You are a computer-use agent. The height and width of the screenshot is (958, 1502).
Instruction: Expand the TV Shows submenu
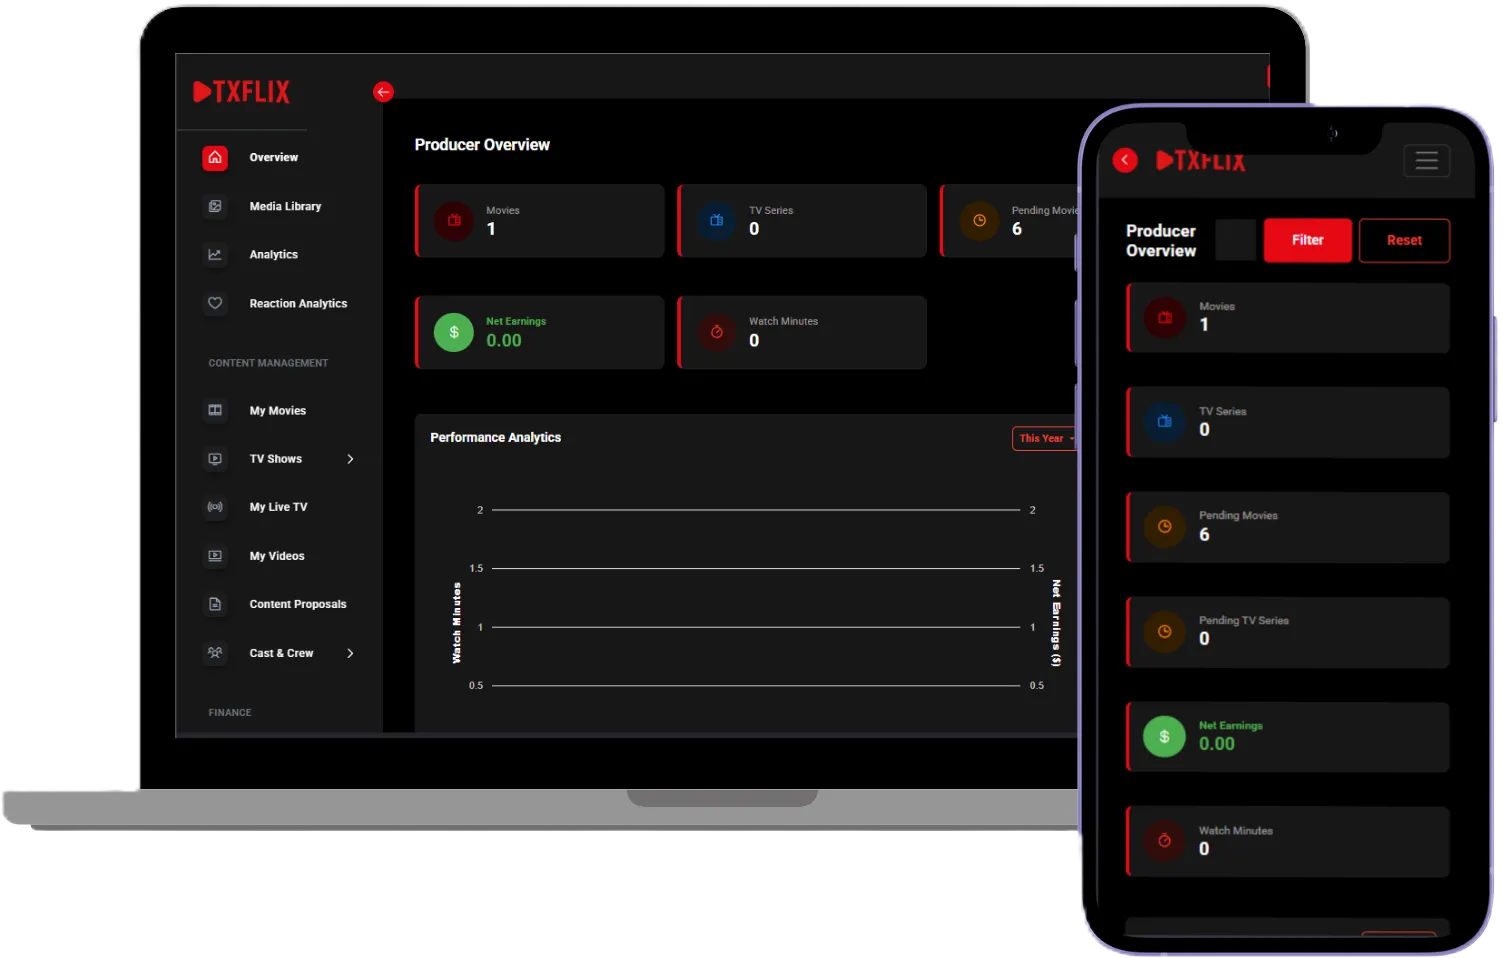tap(350, 458)
